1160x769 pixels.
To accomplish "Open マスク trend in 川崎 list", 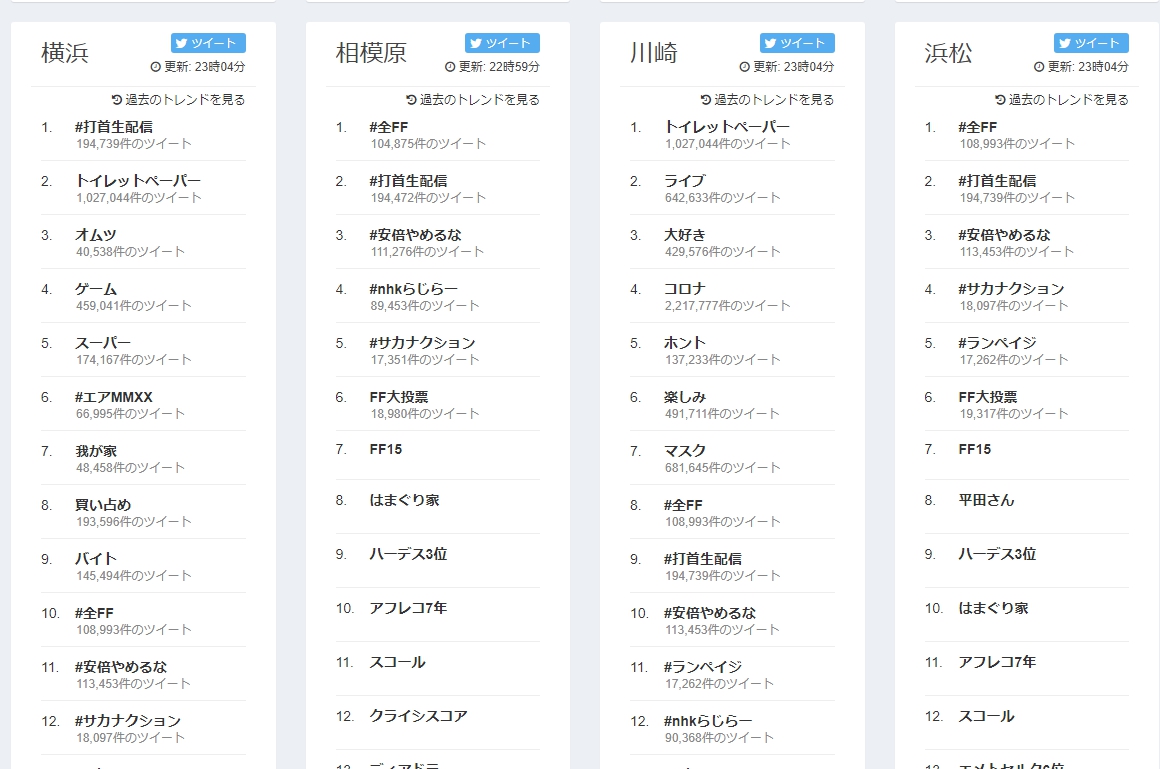I will click(684, 451).
